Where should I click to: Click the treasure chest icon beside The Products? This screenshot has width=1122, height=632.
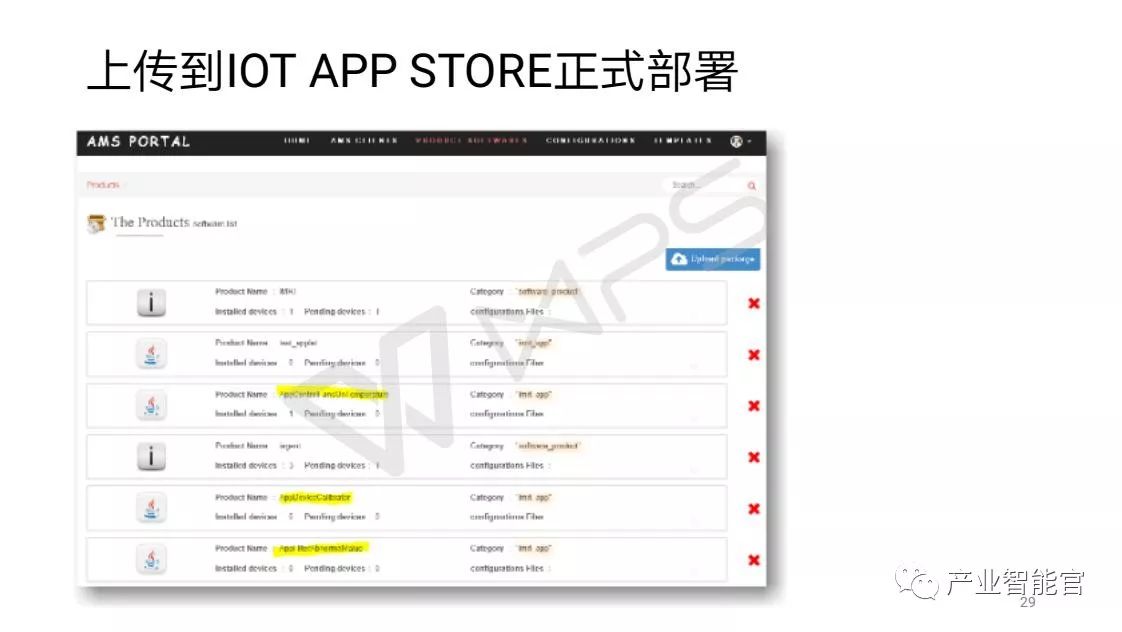point(96,223)
